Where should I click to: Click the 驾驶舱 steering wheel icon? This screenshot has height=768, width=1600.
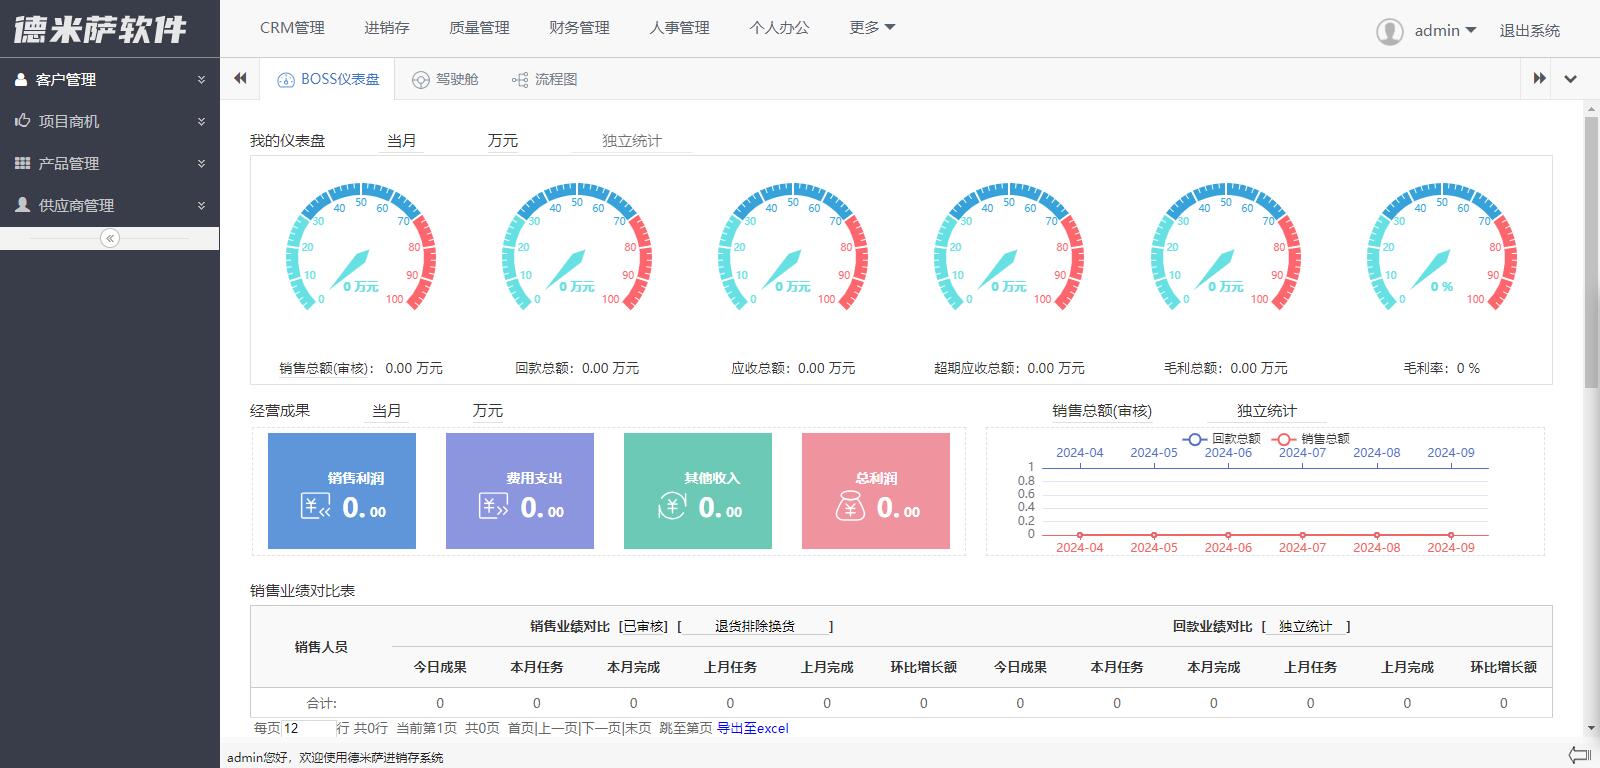(x=421, y=80)
